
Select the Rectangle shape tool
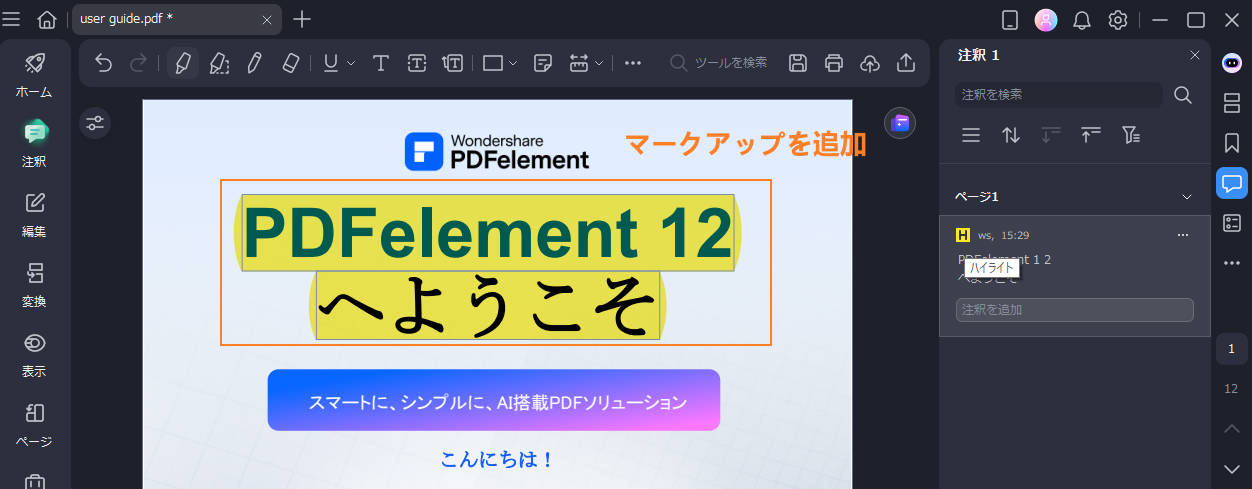click(x=493, y=63)
